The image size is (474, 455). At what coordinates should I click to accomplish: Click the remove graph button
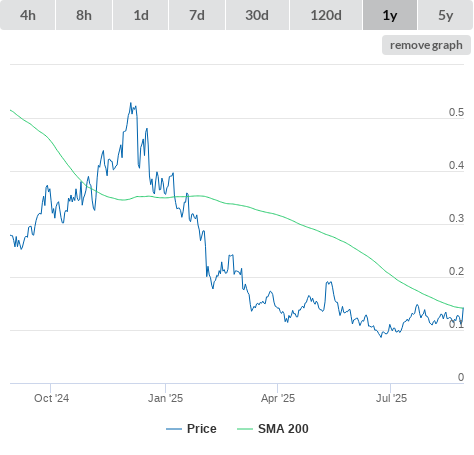point(426,45)
